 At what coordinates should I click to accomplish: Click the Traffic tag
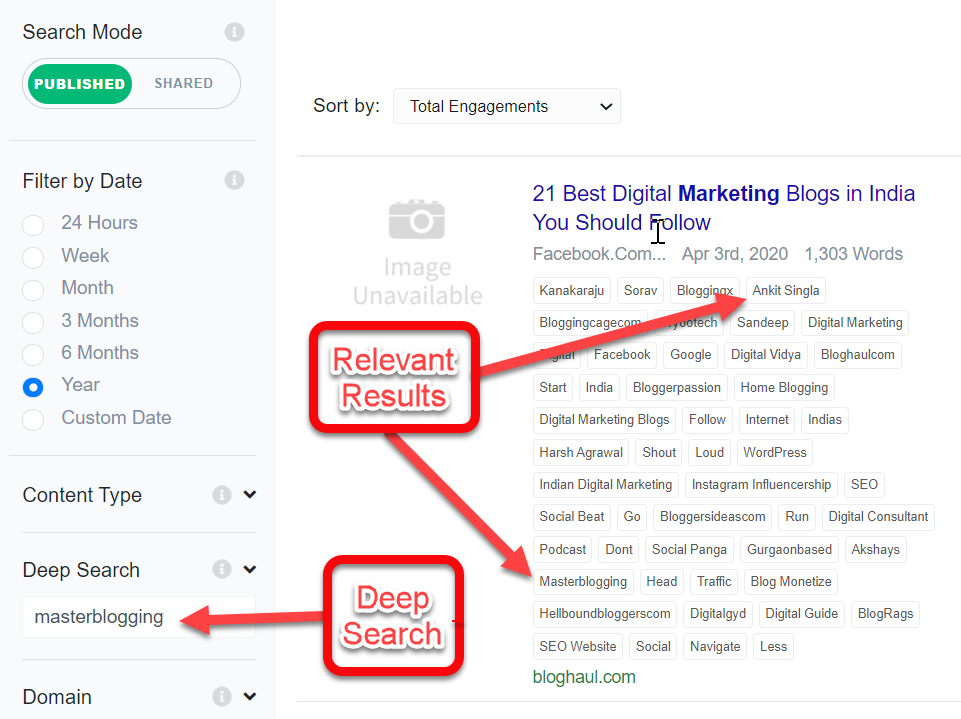714,582
